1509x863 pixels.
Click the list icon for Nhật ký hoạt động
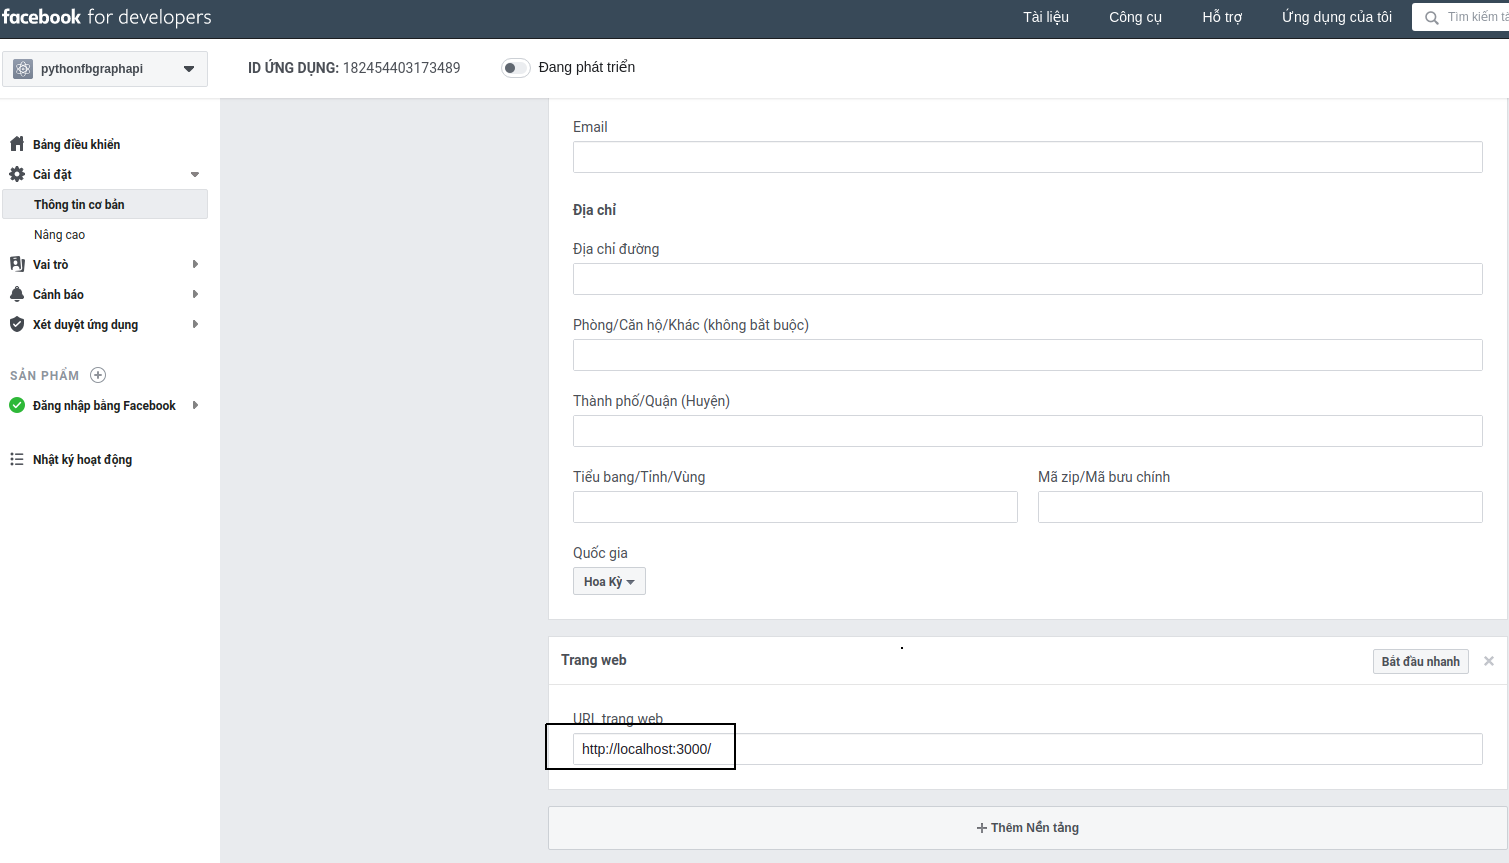17,459
